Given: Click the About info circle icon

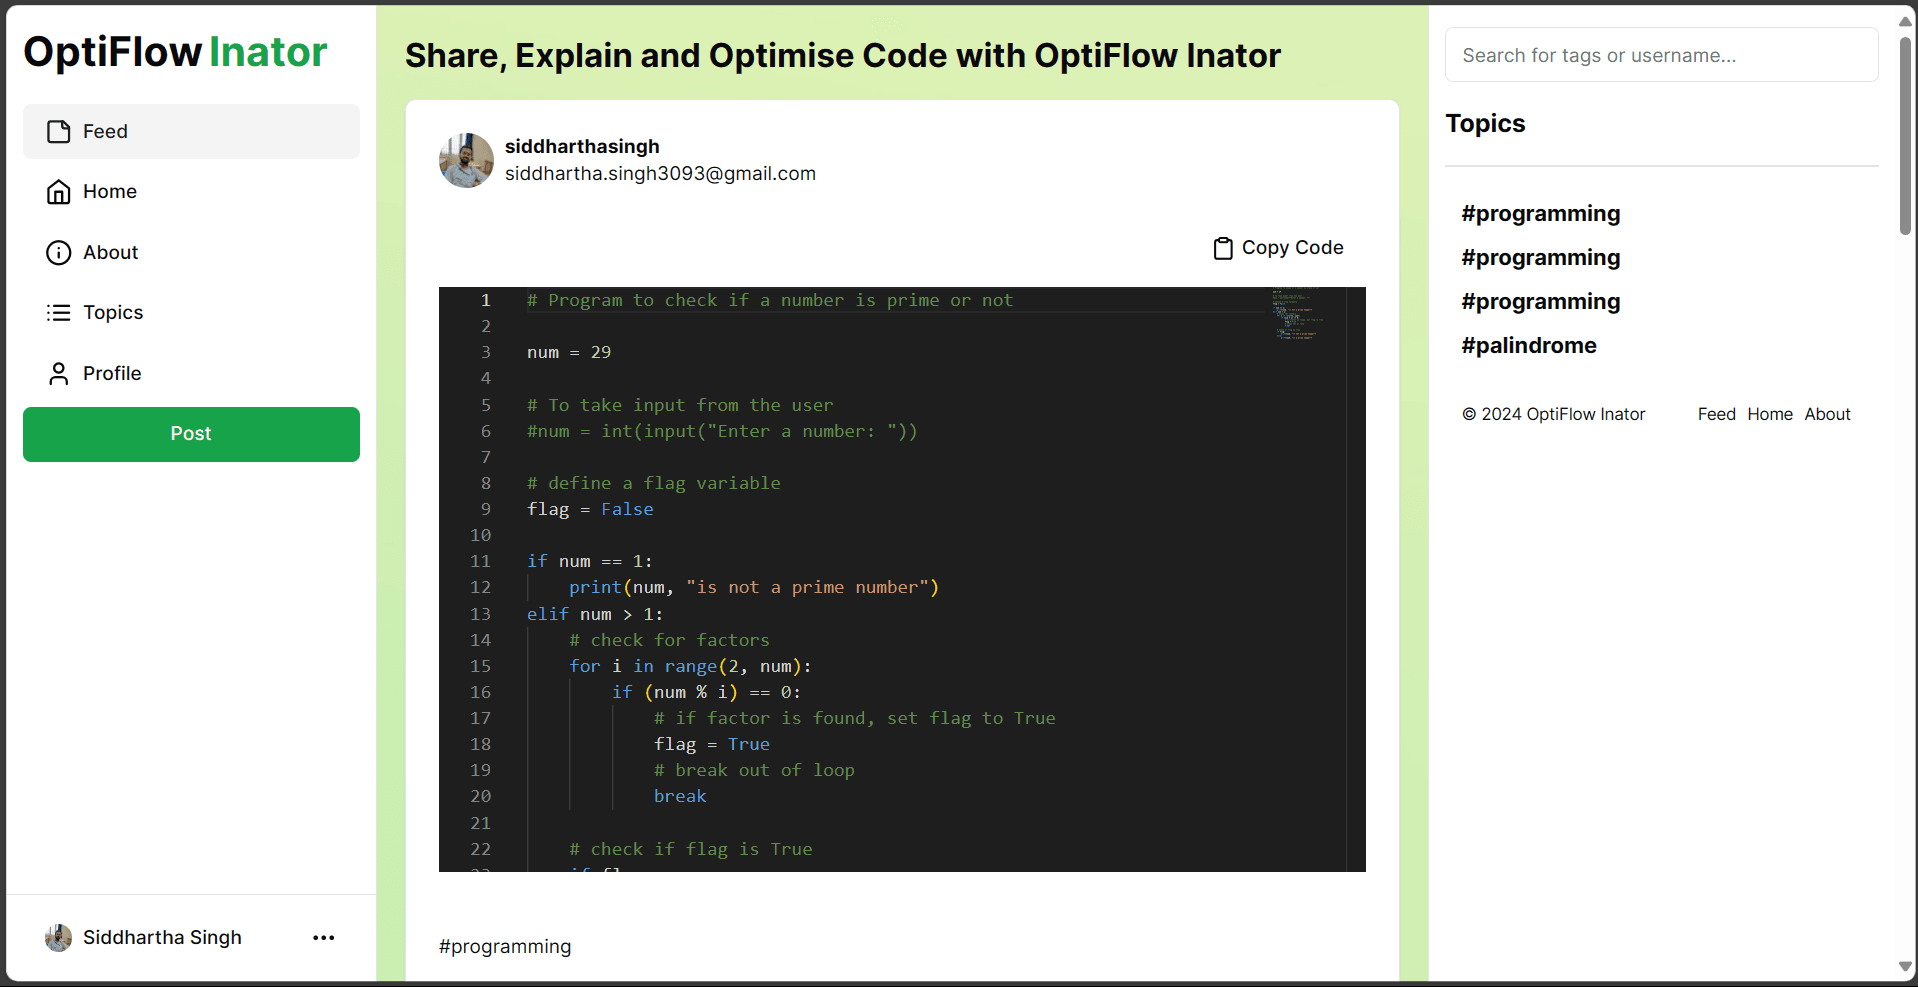Looking at the screenshot, I should (x=59, y=253).
